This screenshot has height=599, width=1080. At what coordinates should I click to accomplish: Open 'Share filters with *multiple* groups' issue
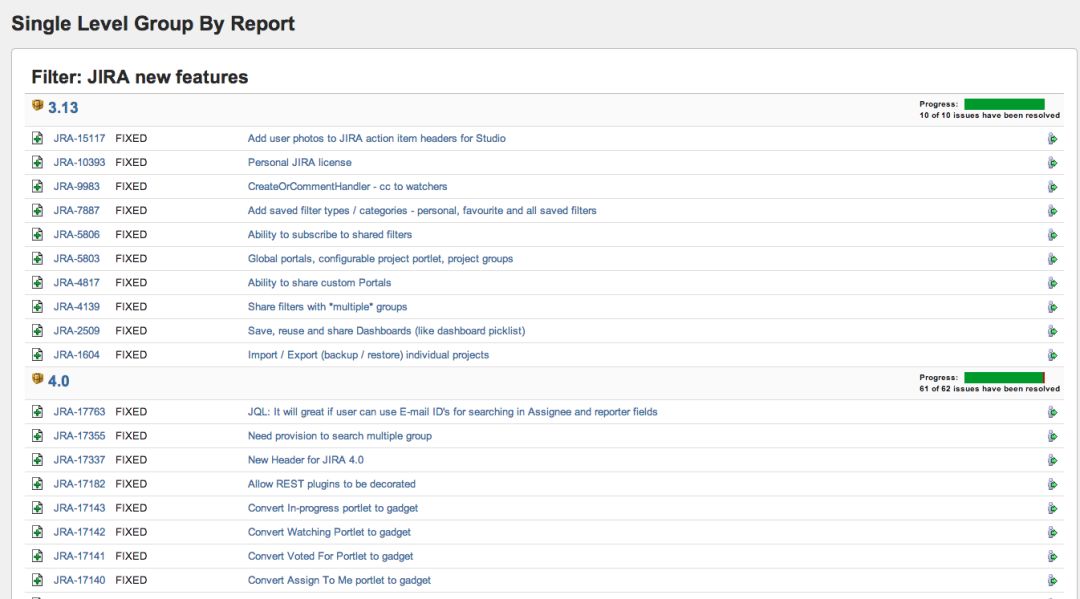click(327, 307)
